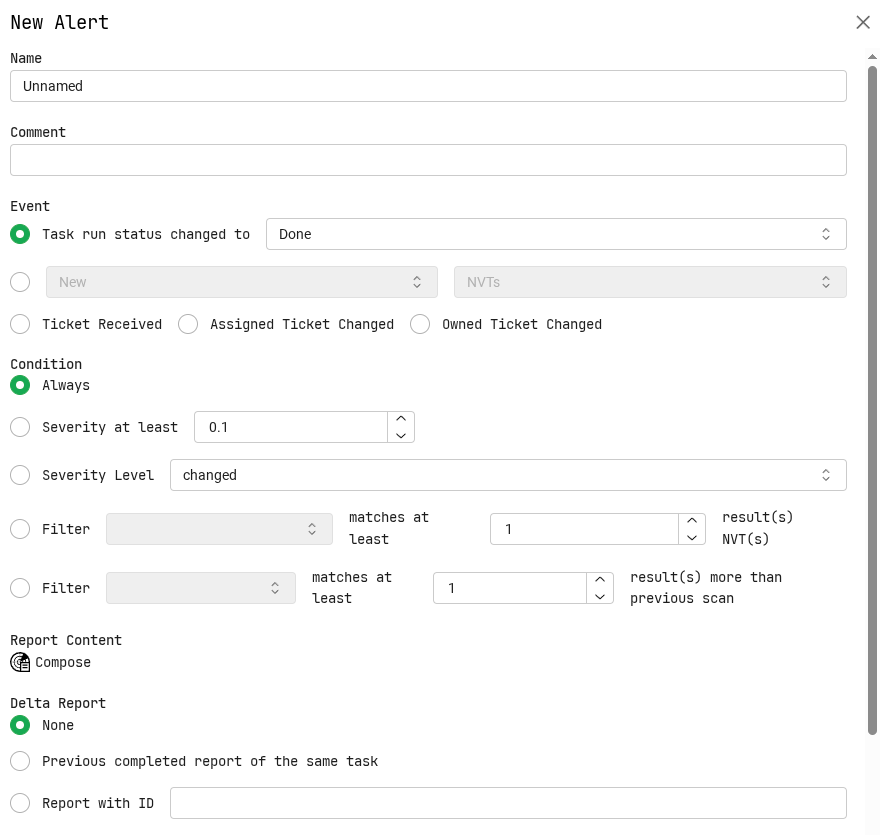Choose the Severity at least condition
Image resolution: width=892 pixels, height=835 pixels.
(20, 427)
